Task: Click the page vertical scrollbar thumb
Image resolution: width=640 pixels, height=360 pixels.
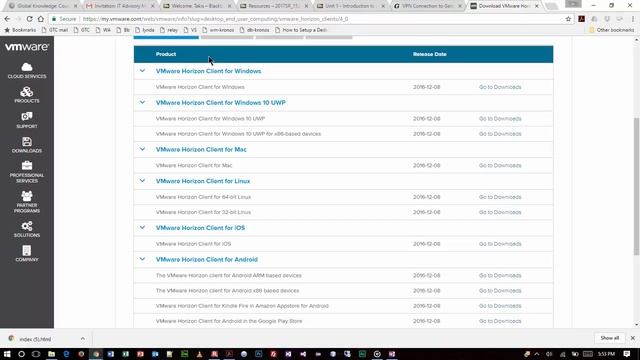Action: pos(636,187)
